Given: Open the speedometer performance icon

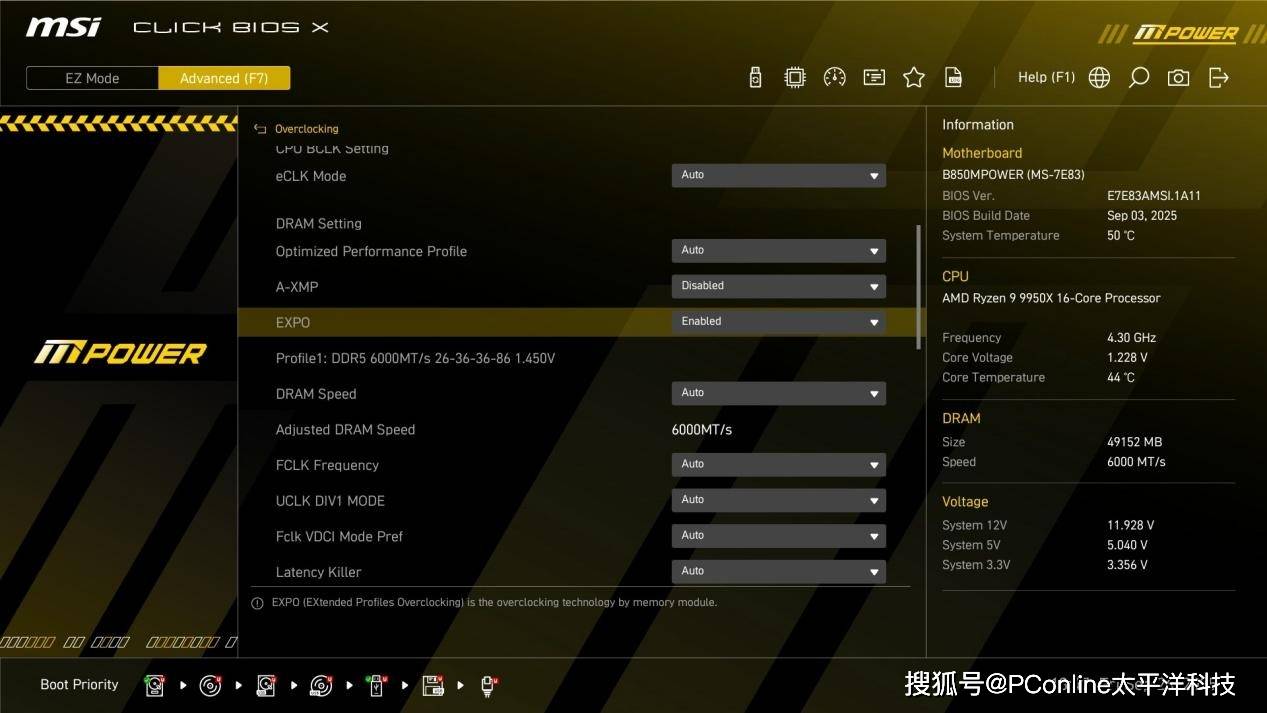Looking at the screenshot, I should pyautogui.click(x=835, y=77).
